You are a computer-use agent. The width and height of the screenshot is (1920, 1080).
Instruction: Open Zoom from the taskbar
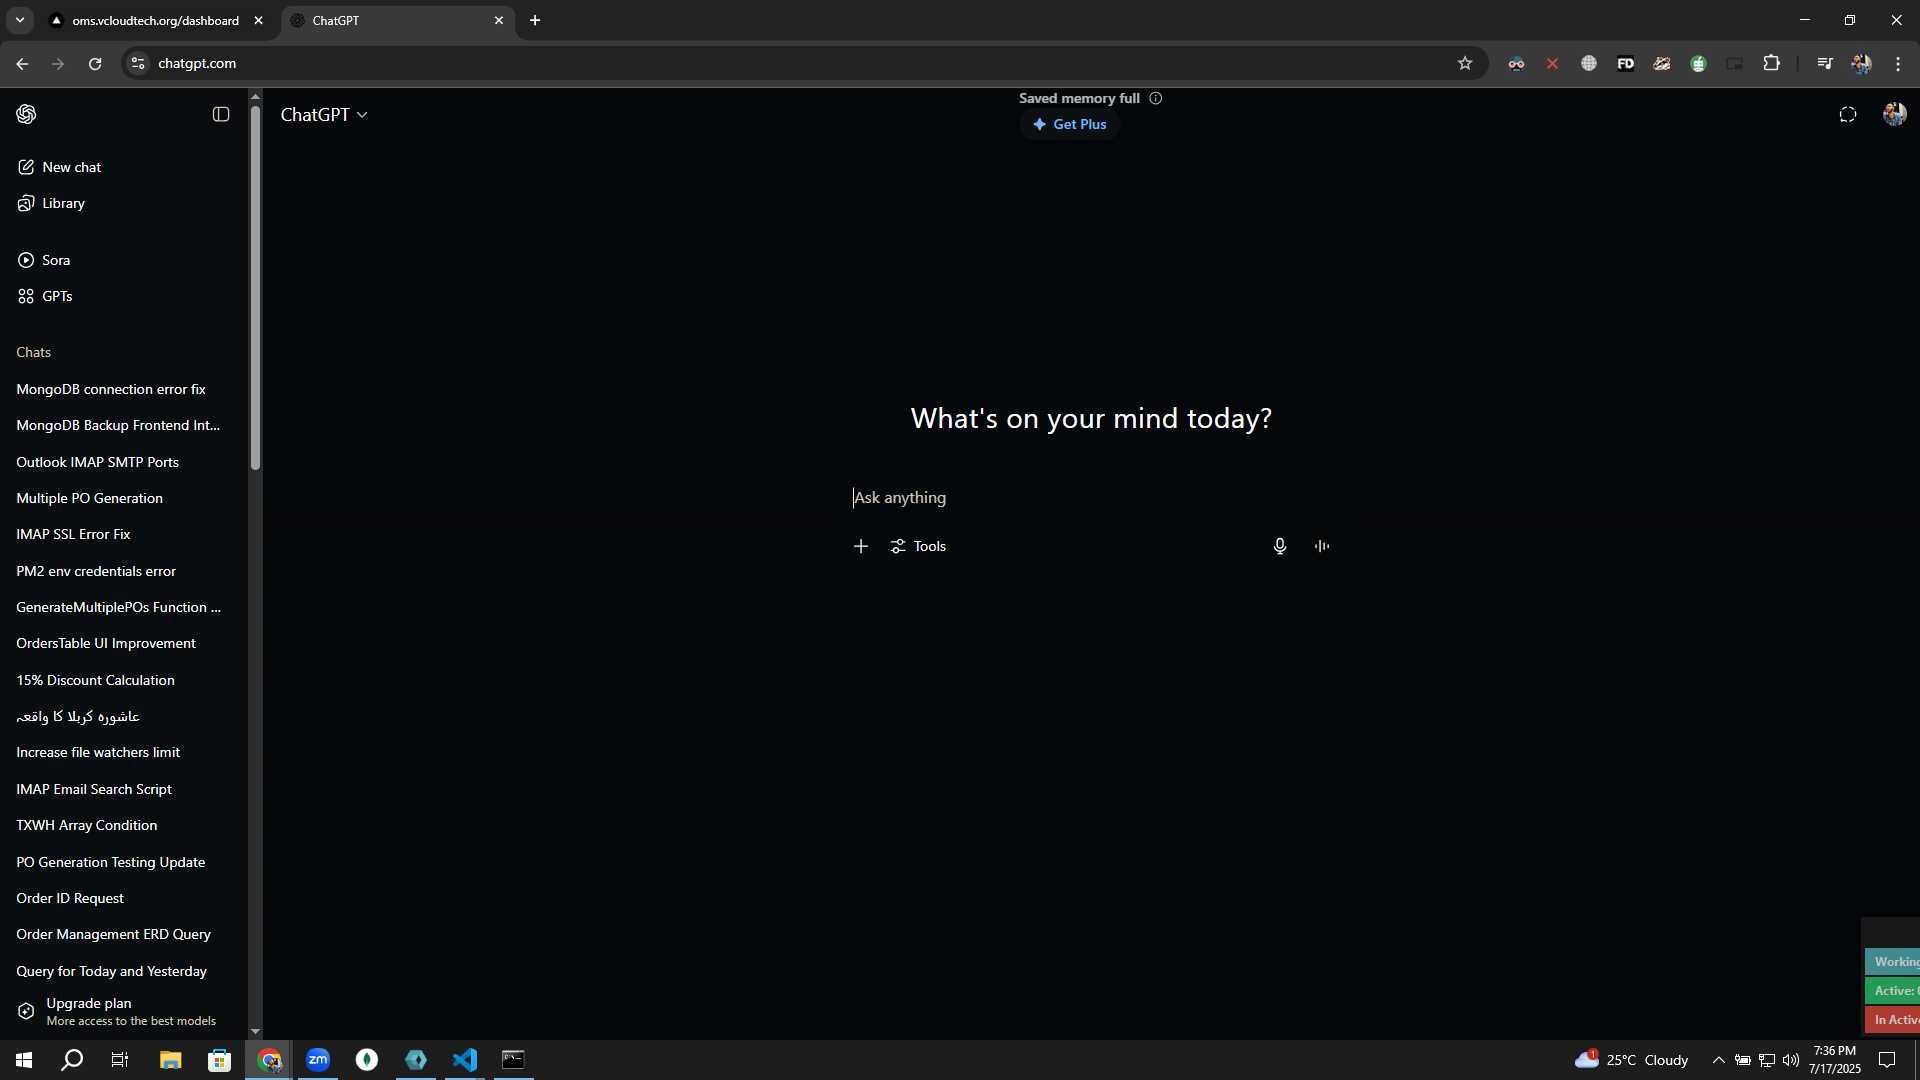pyautogui.click(x=318, y=1060)
